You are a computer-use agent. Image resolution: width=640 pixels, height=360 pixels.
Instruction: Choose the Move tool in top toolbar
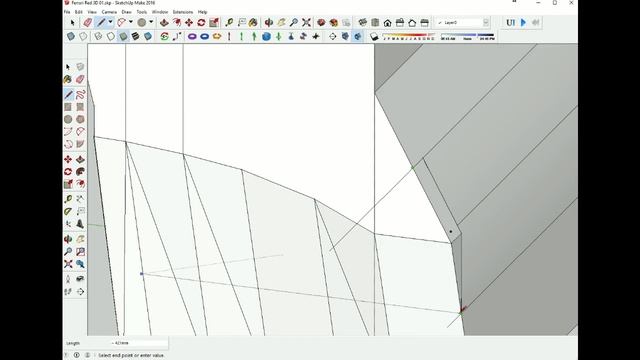pos(189,22)
